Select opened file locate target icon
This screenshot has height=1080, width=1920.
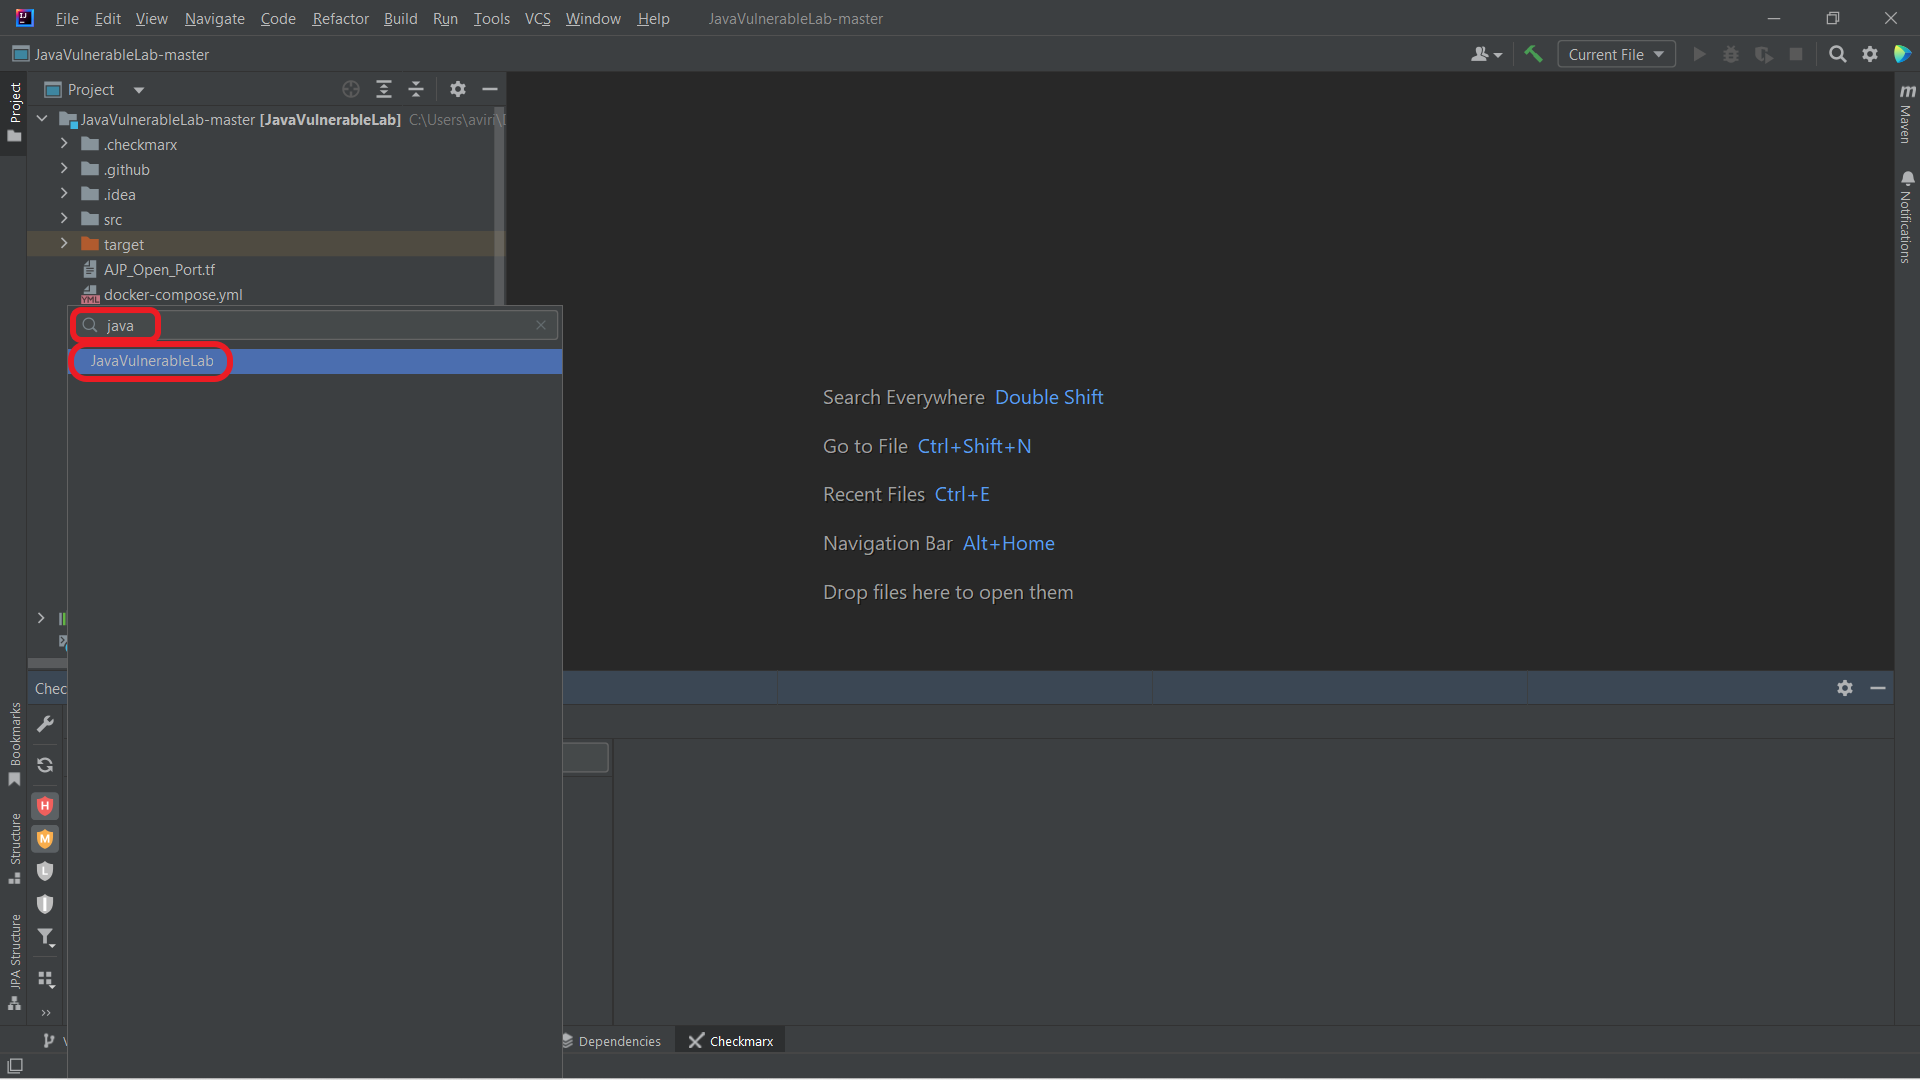tap(351, 89)
